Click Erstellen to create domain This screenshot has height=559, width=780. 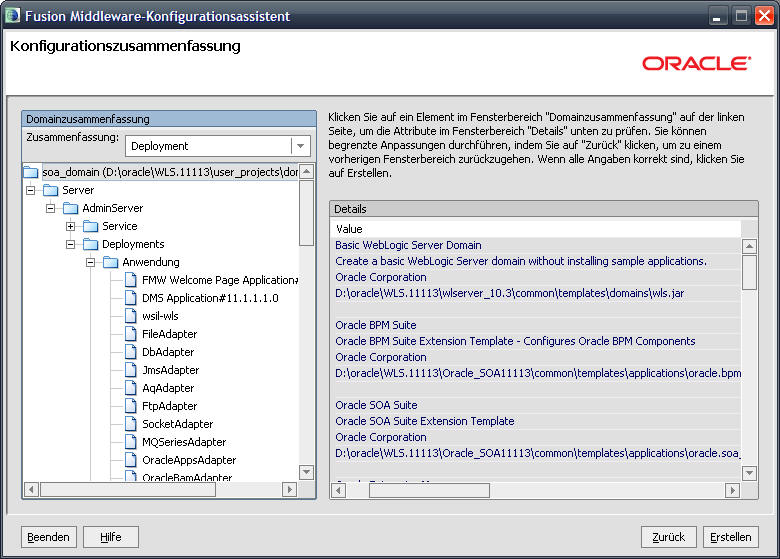point(731,537)
